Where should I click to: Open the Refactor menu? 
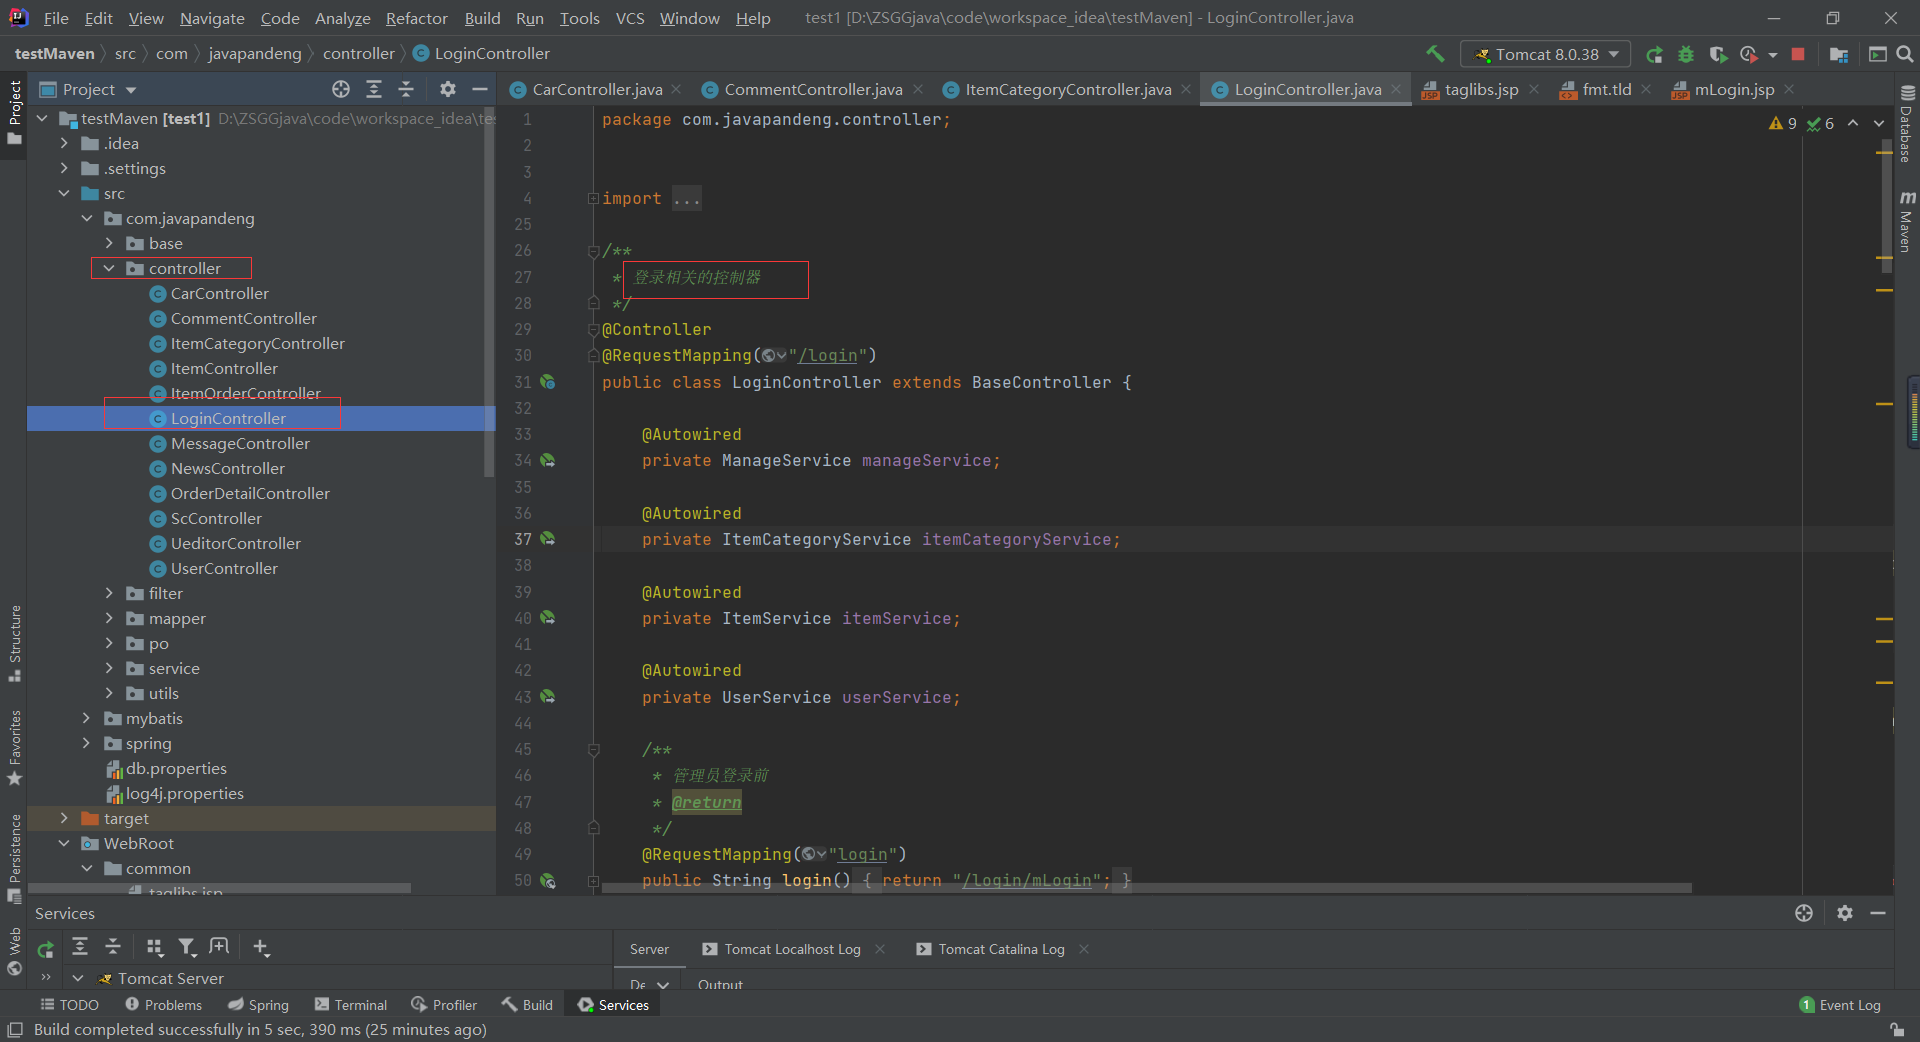pyautogui.click(x=416, y=18)
